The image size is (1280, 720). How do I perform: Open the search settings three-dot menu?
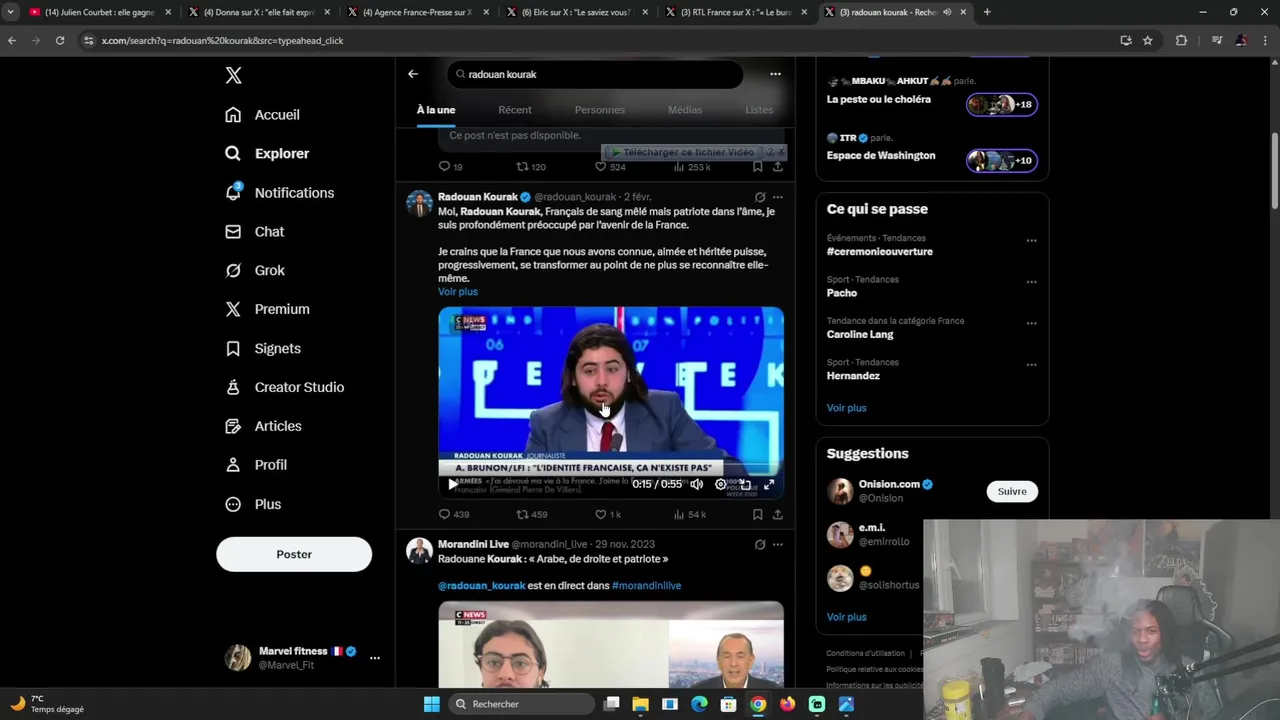coord(775,74)
